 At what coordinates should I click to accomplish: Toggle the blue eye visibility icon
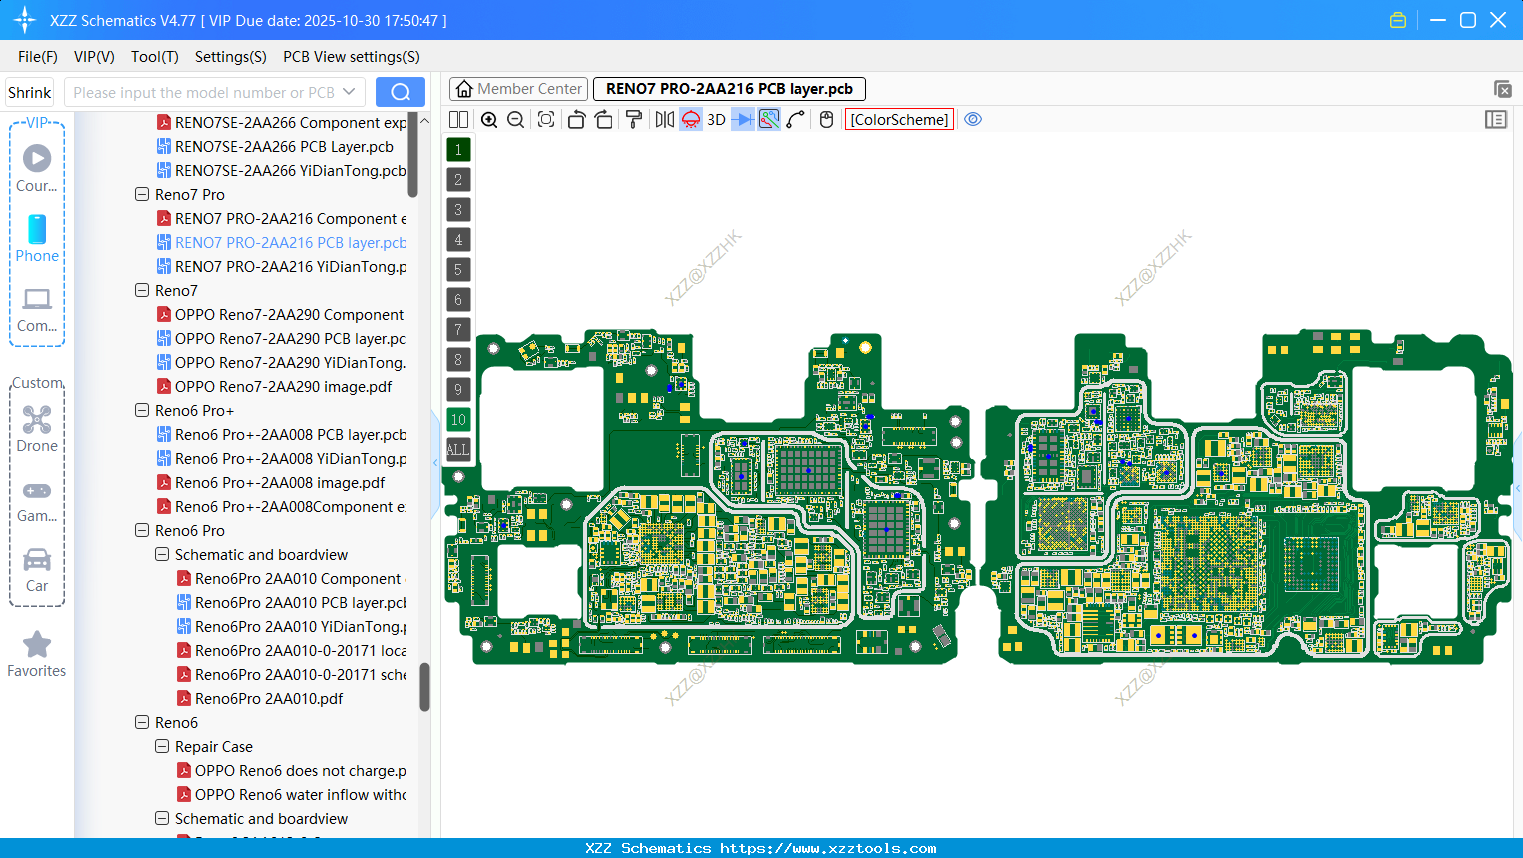coord(973,119)
